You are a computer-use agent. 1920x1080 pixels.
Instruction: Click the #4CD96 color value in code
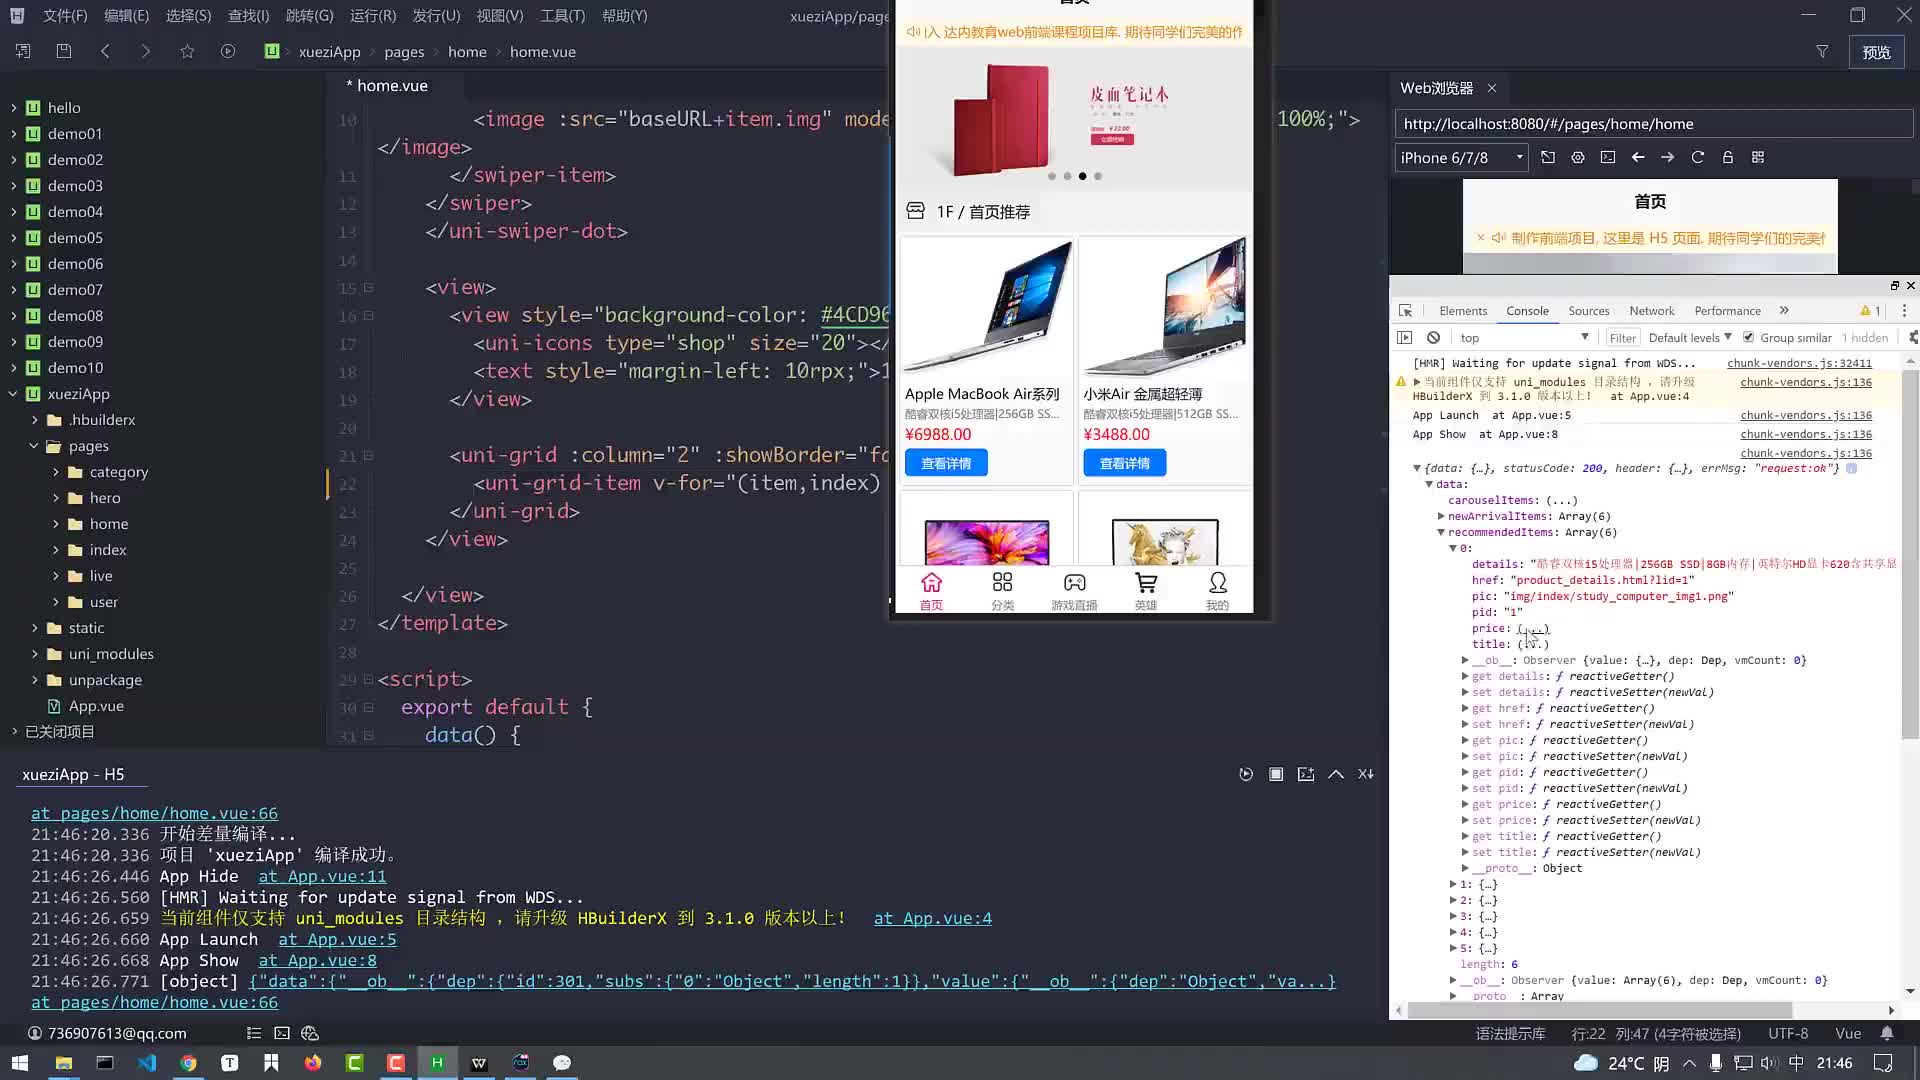click(854, 315)
